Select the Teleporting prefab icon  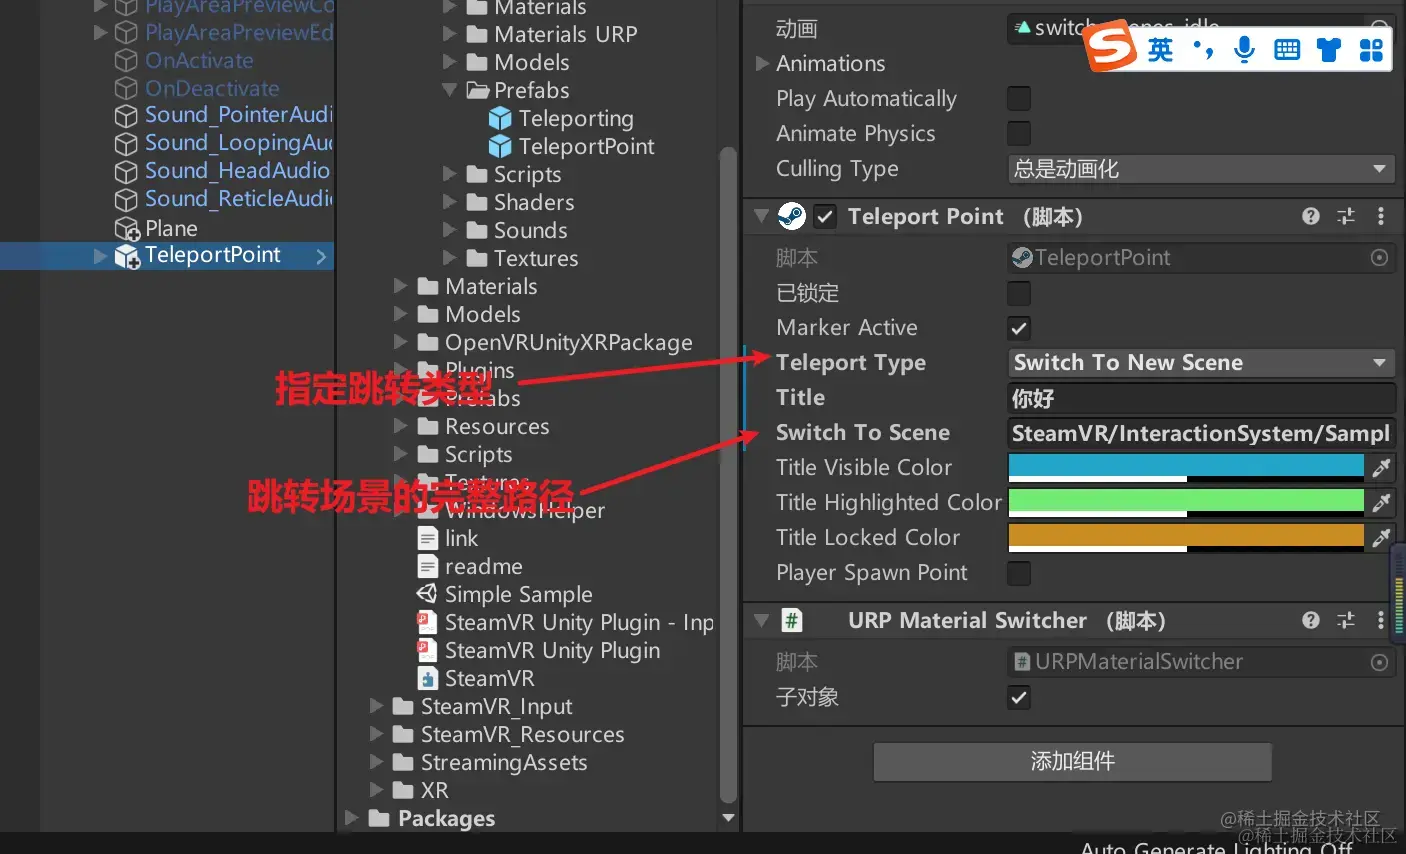coord(500,118)
